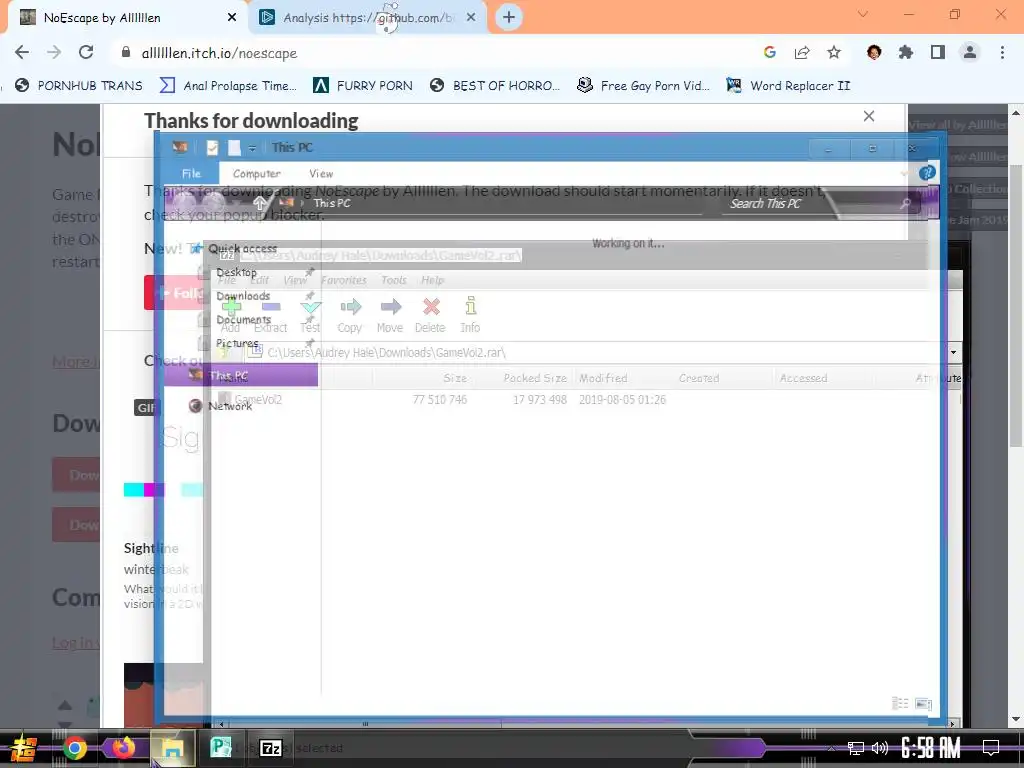Open Chrome extensions puzzle icon
The width and height of the screenshot is (1024, 768).
click(906, 52)
